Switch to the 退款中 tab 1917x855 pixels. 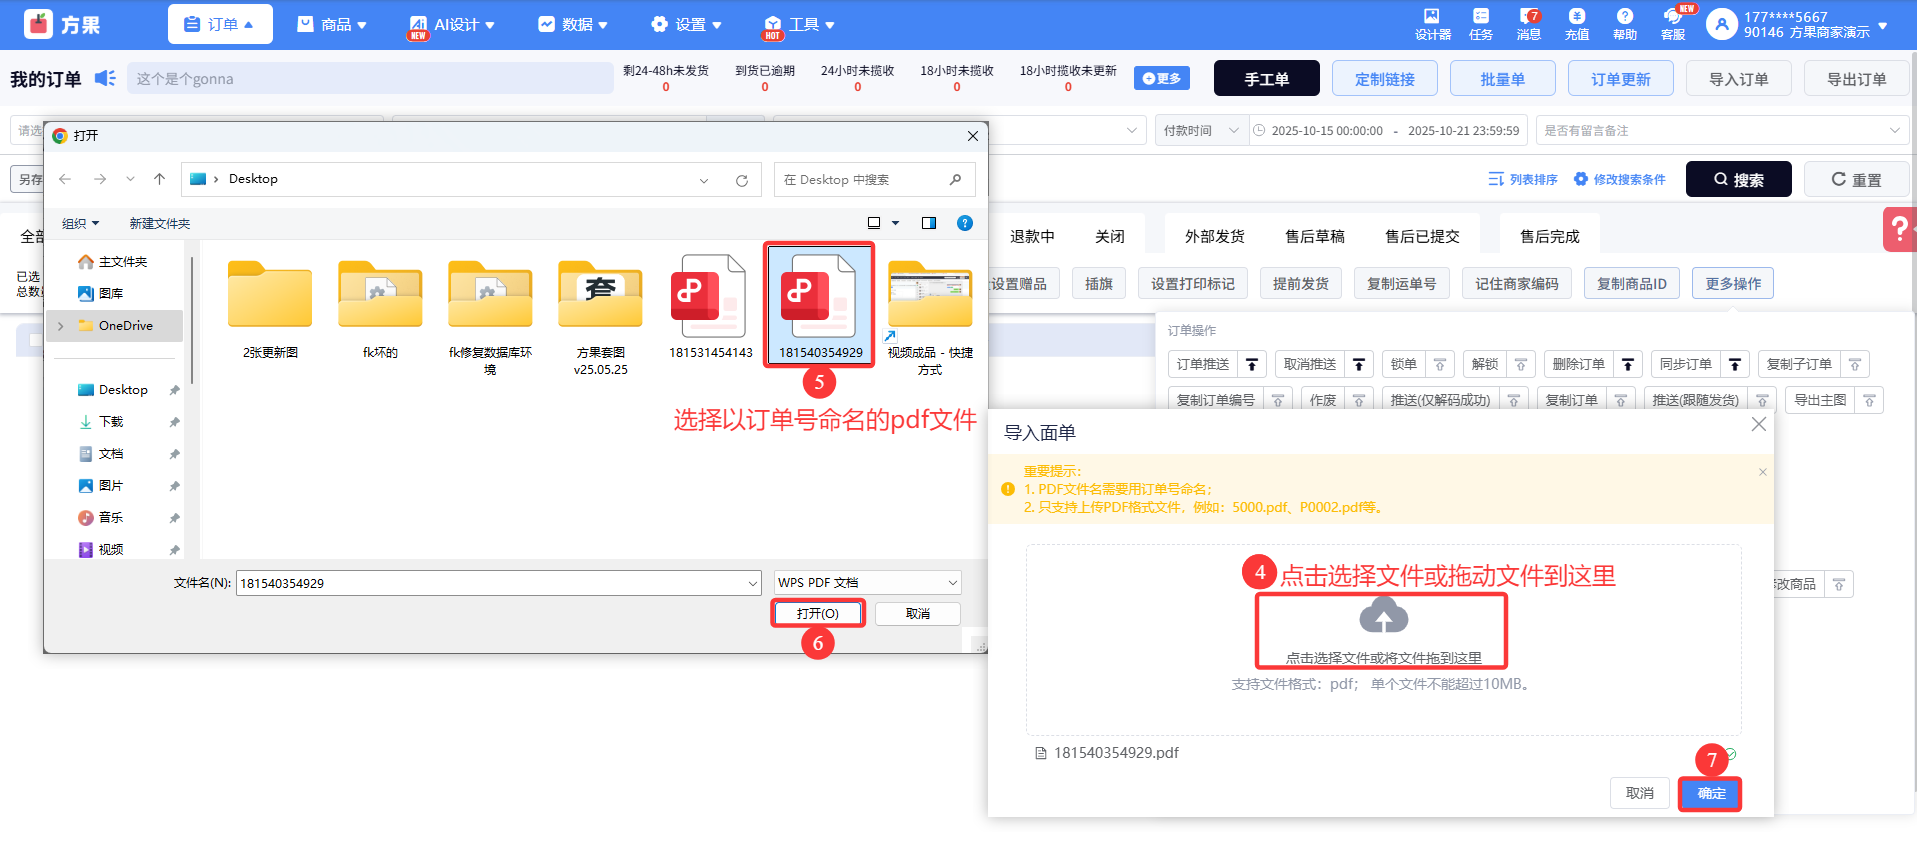pos(1032,237)
